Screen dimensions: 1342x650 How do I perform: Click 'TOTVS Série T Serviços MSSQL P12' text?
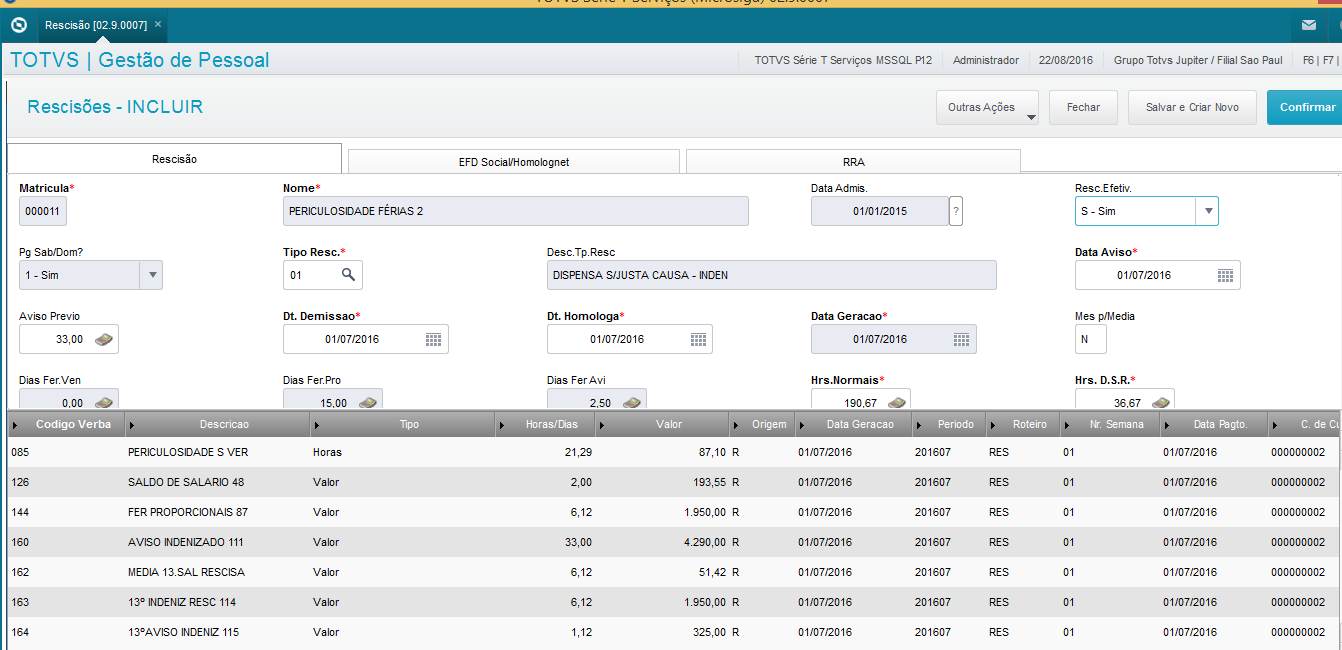tap(843, 60)
